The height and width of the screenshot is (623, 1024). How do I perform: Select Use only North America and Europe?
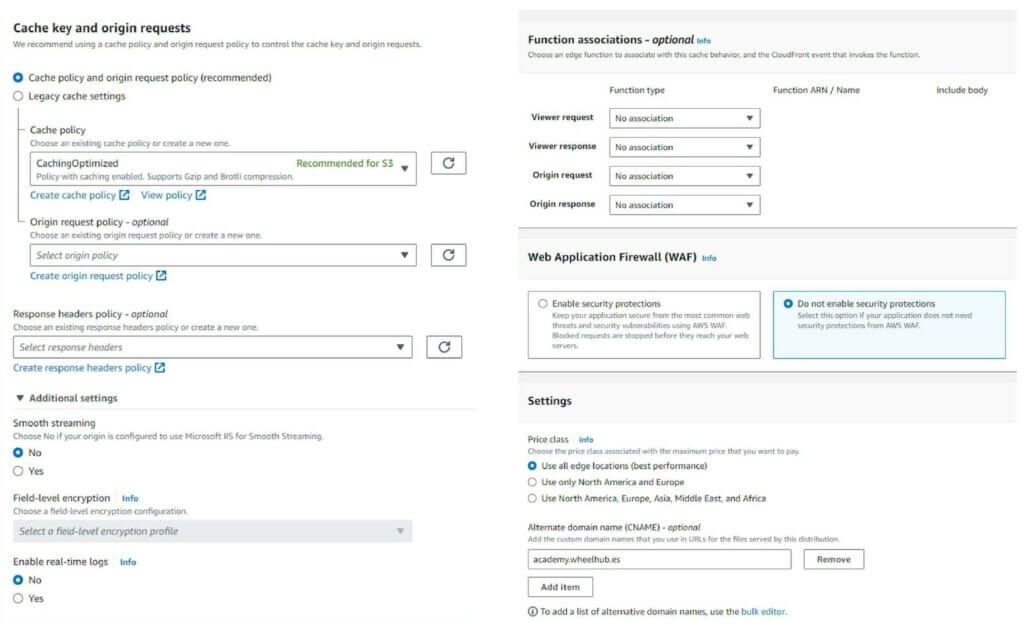(533, 482)
